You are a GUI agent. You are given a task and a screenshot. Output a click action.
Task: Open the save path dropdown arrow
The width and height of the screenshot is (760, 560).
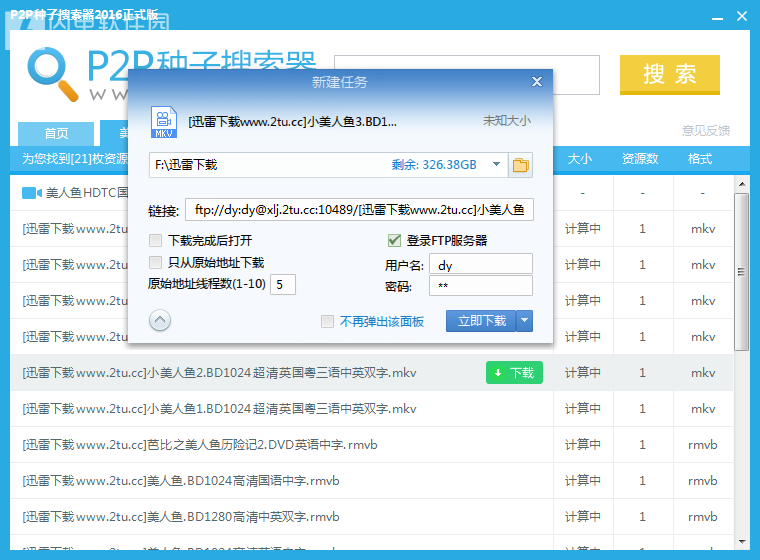(496, 164)
